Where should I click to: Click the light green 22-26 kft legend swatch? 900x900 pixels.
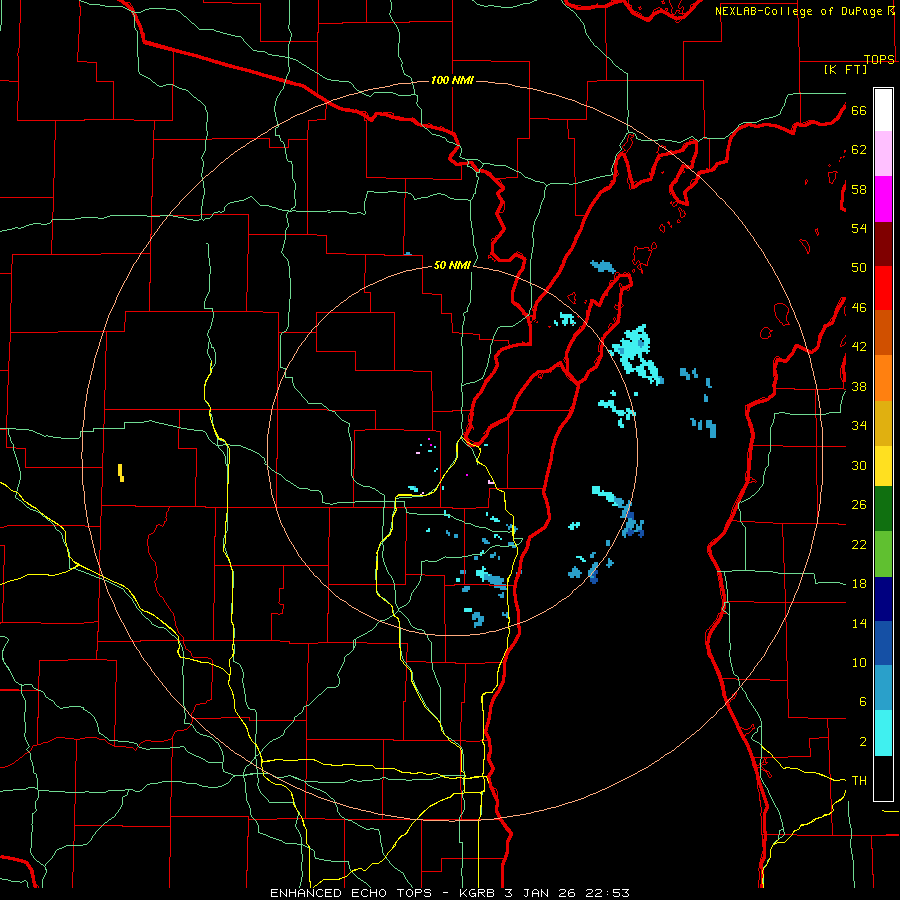click(x=883, y=554)
